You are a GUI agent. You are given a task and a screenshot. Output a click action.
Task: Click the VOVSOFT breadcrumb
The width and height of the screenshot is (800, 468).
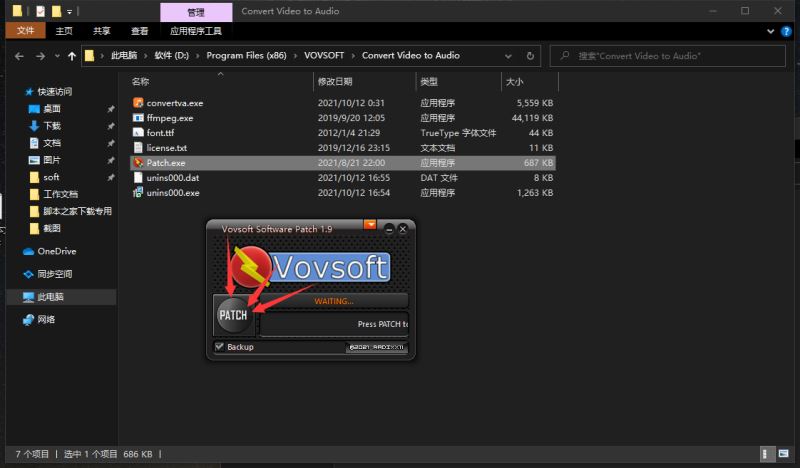pos(324,56)
